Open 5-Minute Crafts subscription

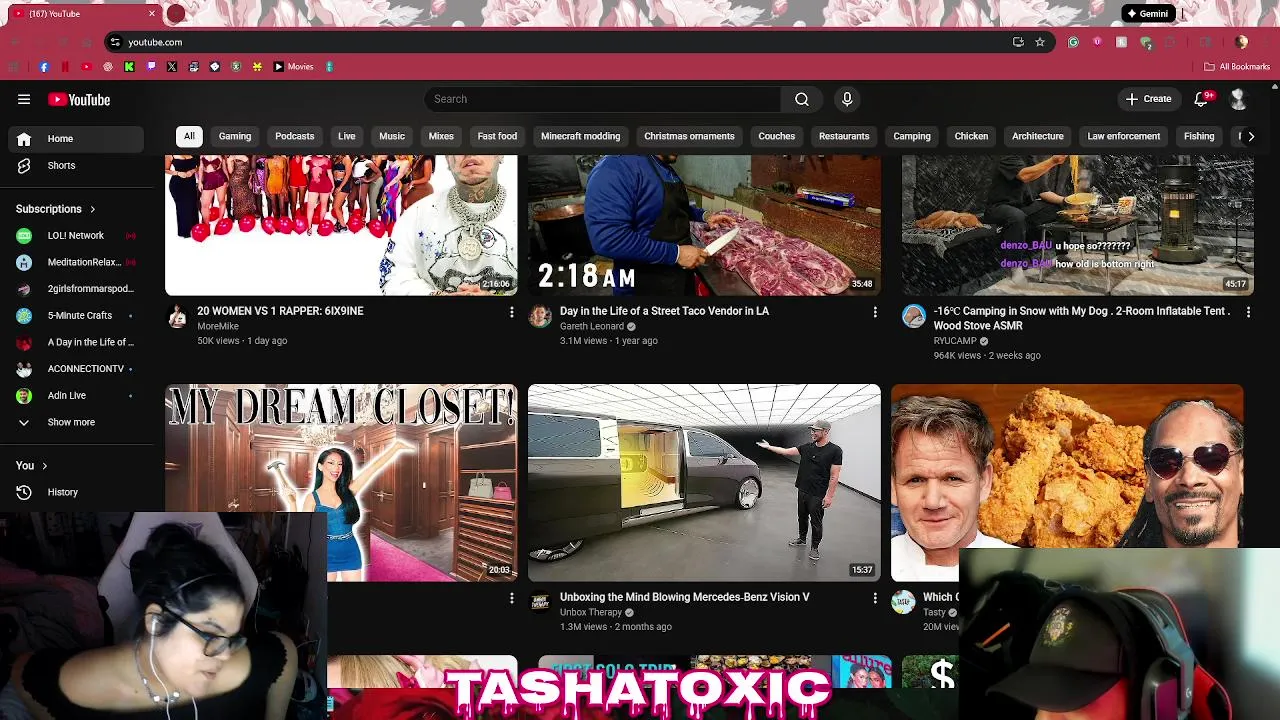(76, 316)
